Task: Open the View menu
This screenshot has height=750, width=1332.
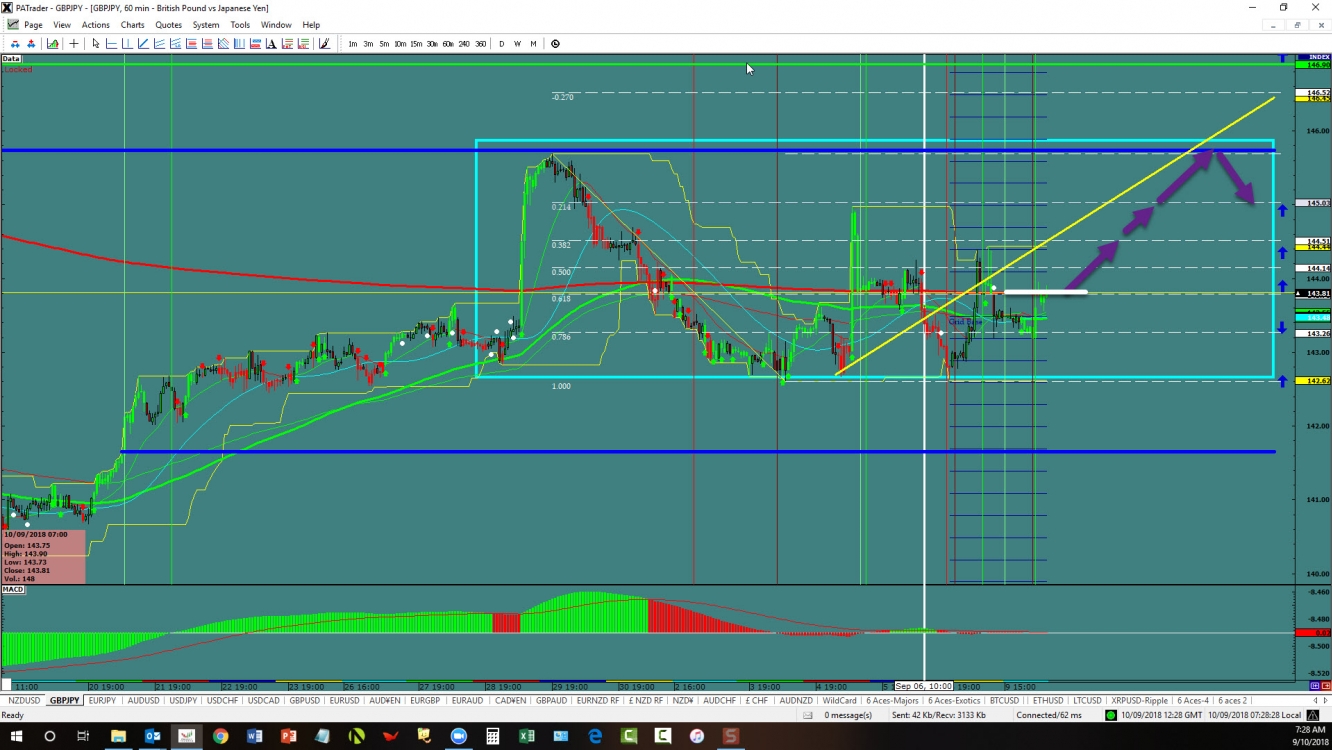Action: click(x=62, y=25)
